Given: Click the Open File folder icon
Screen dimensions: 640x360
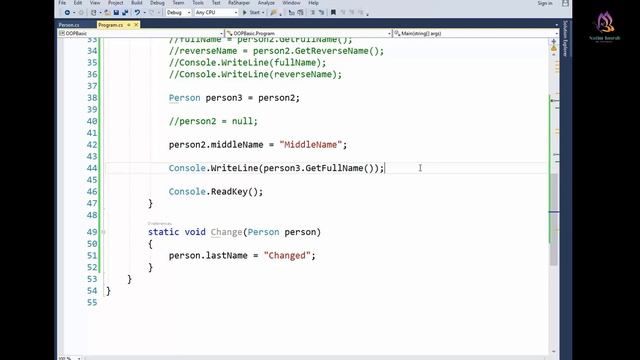Looking at the screenshot, I should click(x=107, y=13).
